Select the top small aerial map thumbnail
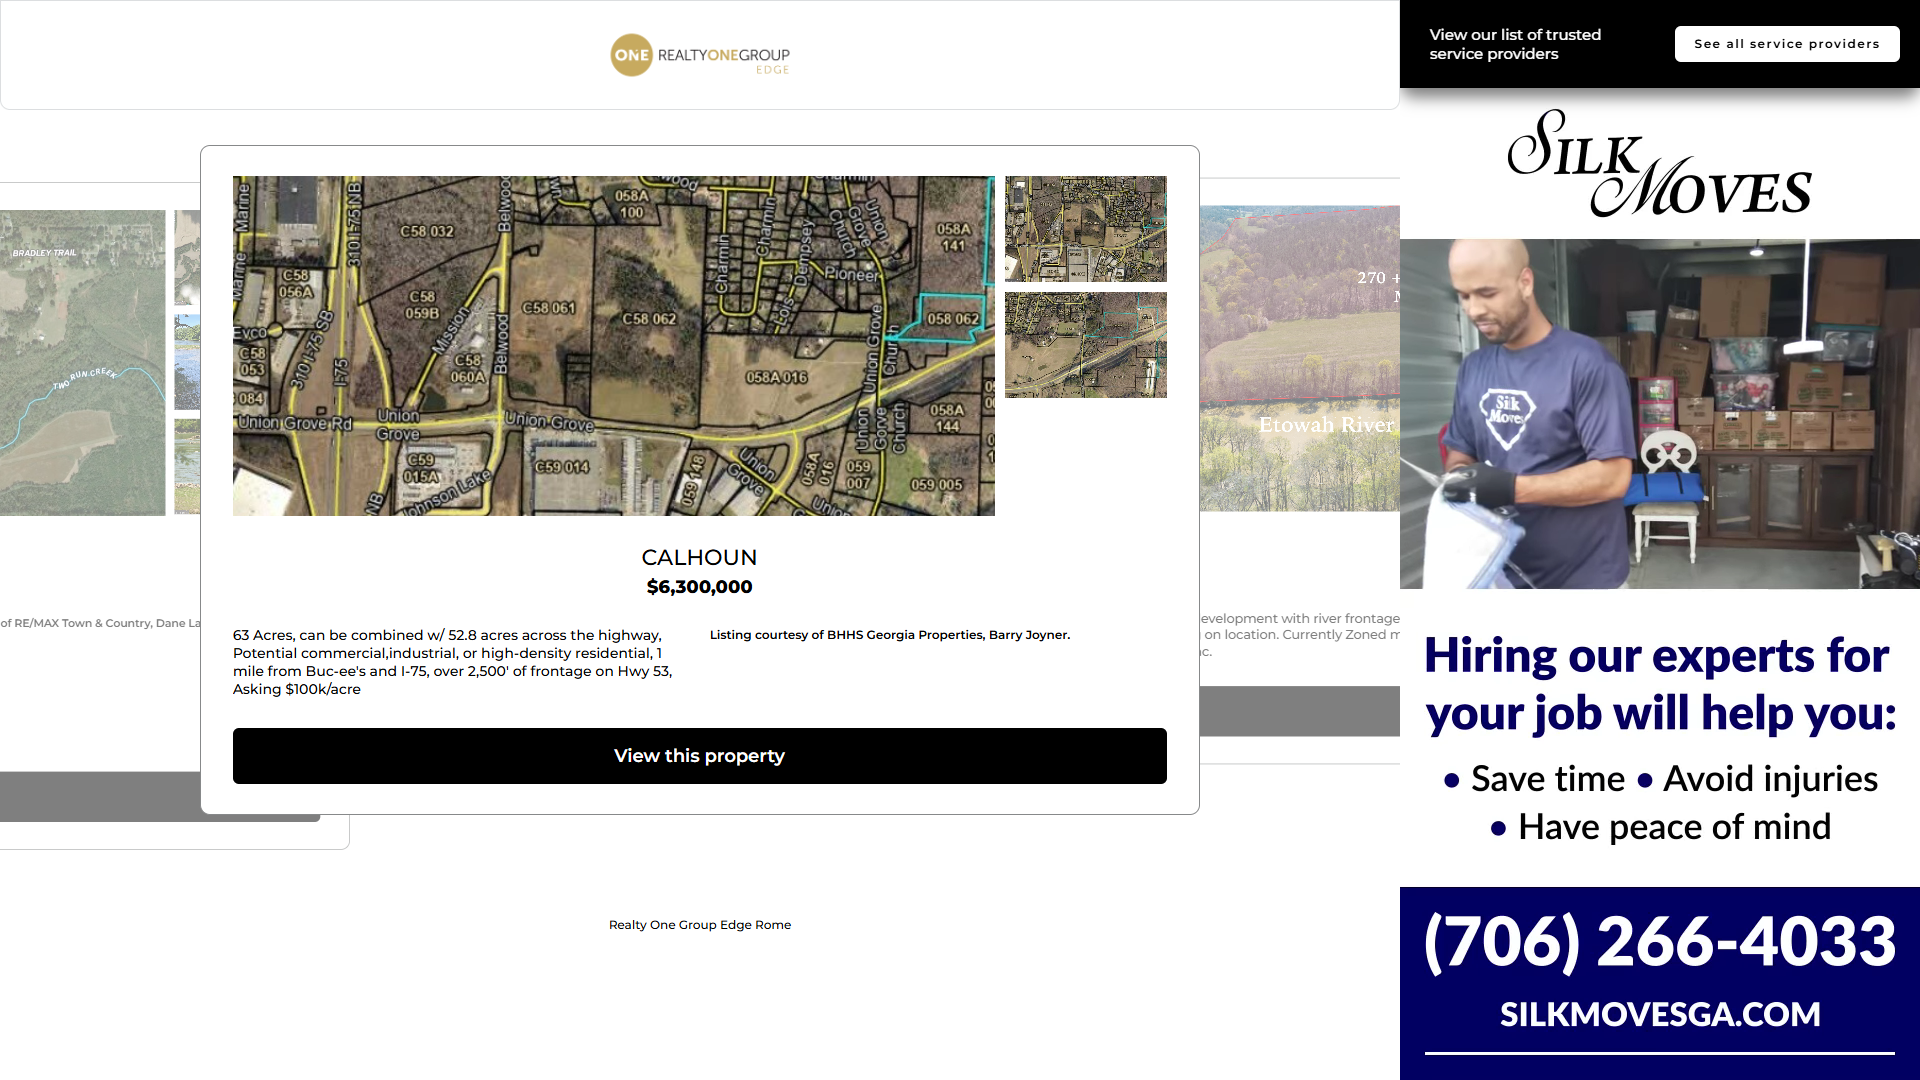The image size is (1920, 1080). coord(1085,229)
